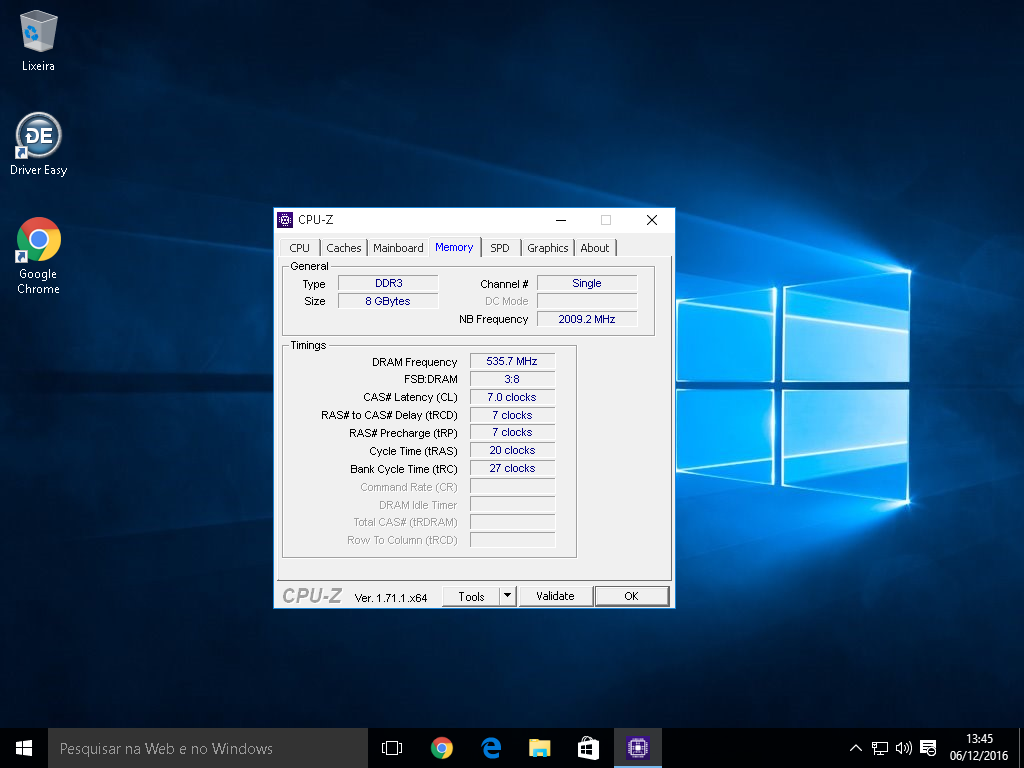Open the Windows Start menu
The image size is (1024, 768).
point(24,748)
